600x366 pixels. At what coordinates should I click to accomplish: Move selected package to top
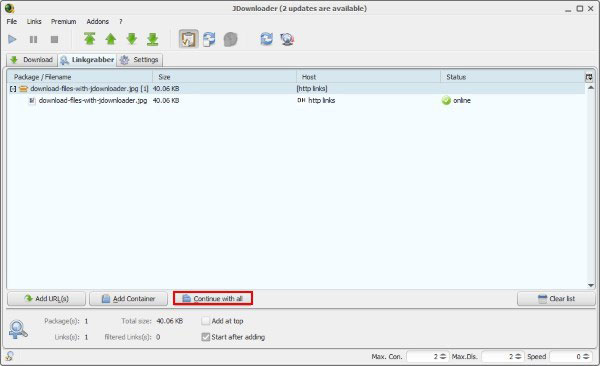90,39
